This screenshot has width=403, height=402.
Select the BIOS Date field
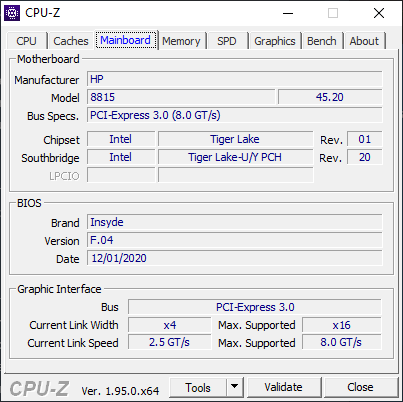coord(235,258)
